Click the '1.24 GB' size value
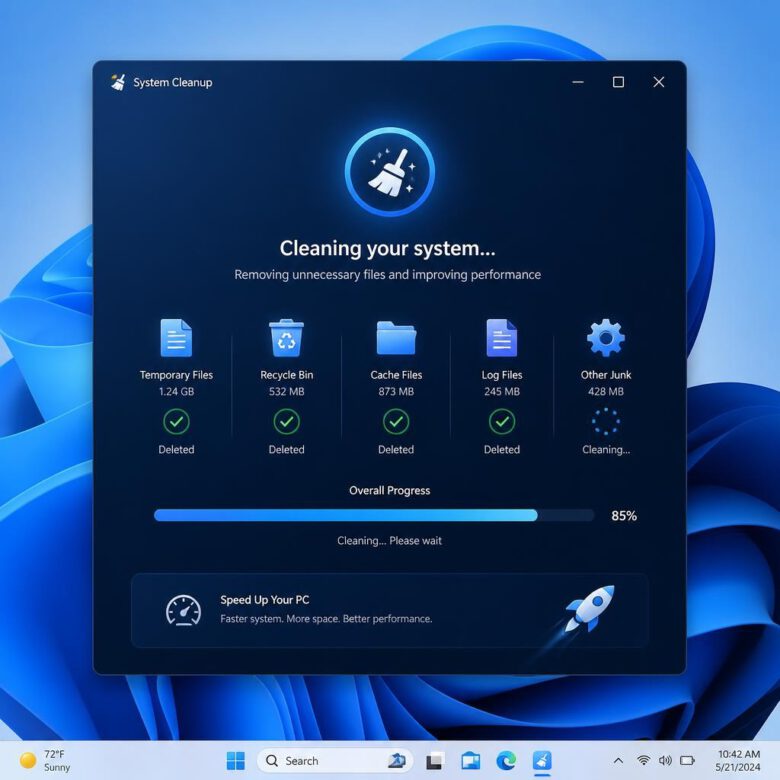 click(x=176, y=391)
